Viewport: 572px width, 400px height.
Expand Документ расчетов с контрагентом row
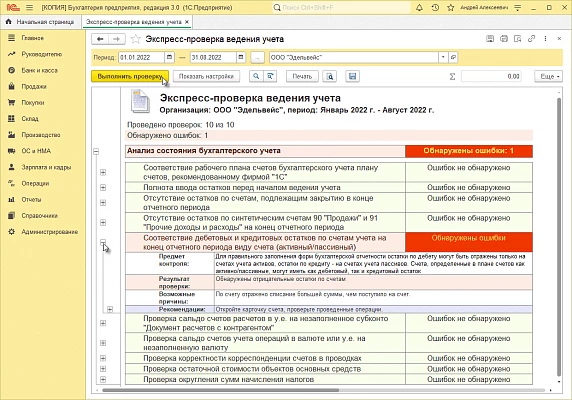point(103,323)
